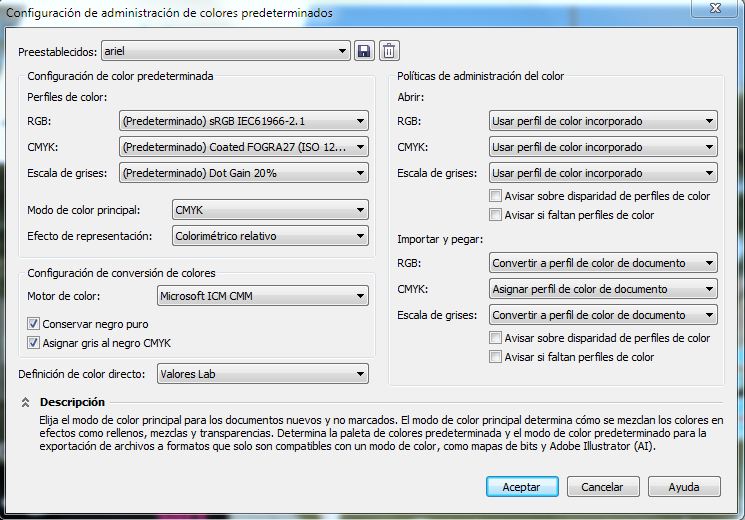745x520 pixels.
Task: Uncheck Asignar gris al negro CMYK
Action: pyautogui.click(x=34, y=343)
